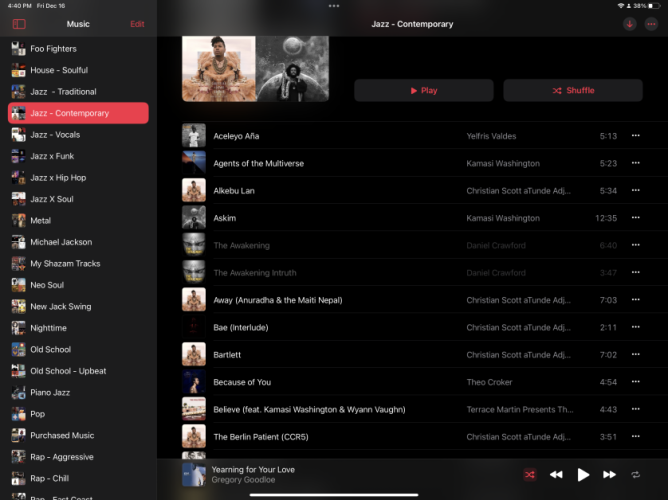Open the Jazz - Vocals playlist
The height and width of the screenshot is (500, 668).
(78, 135)
